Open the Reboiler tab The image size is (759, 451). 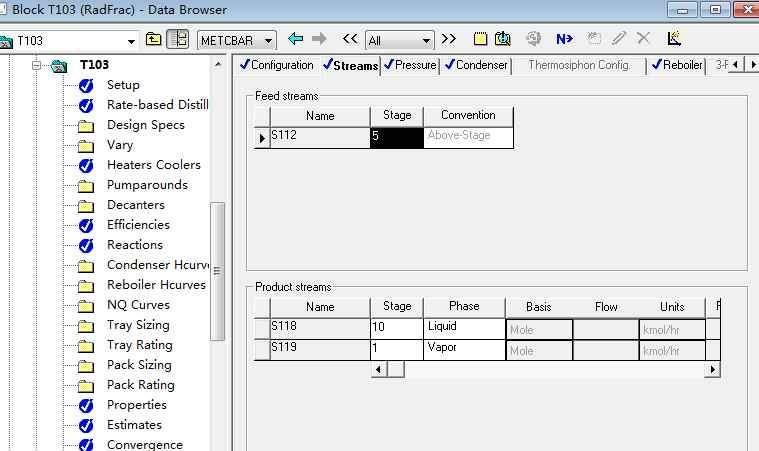click(x=677, y=65)
